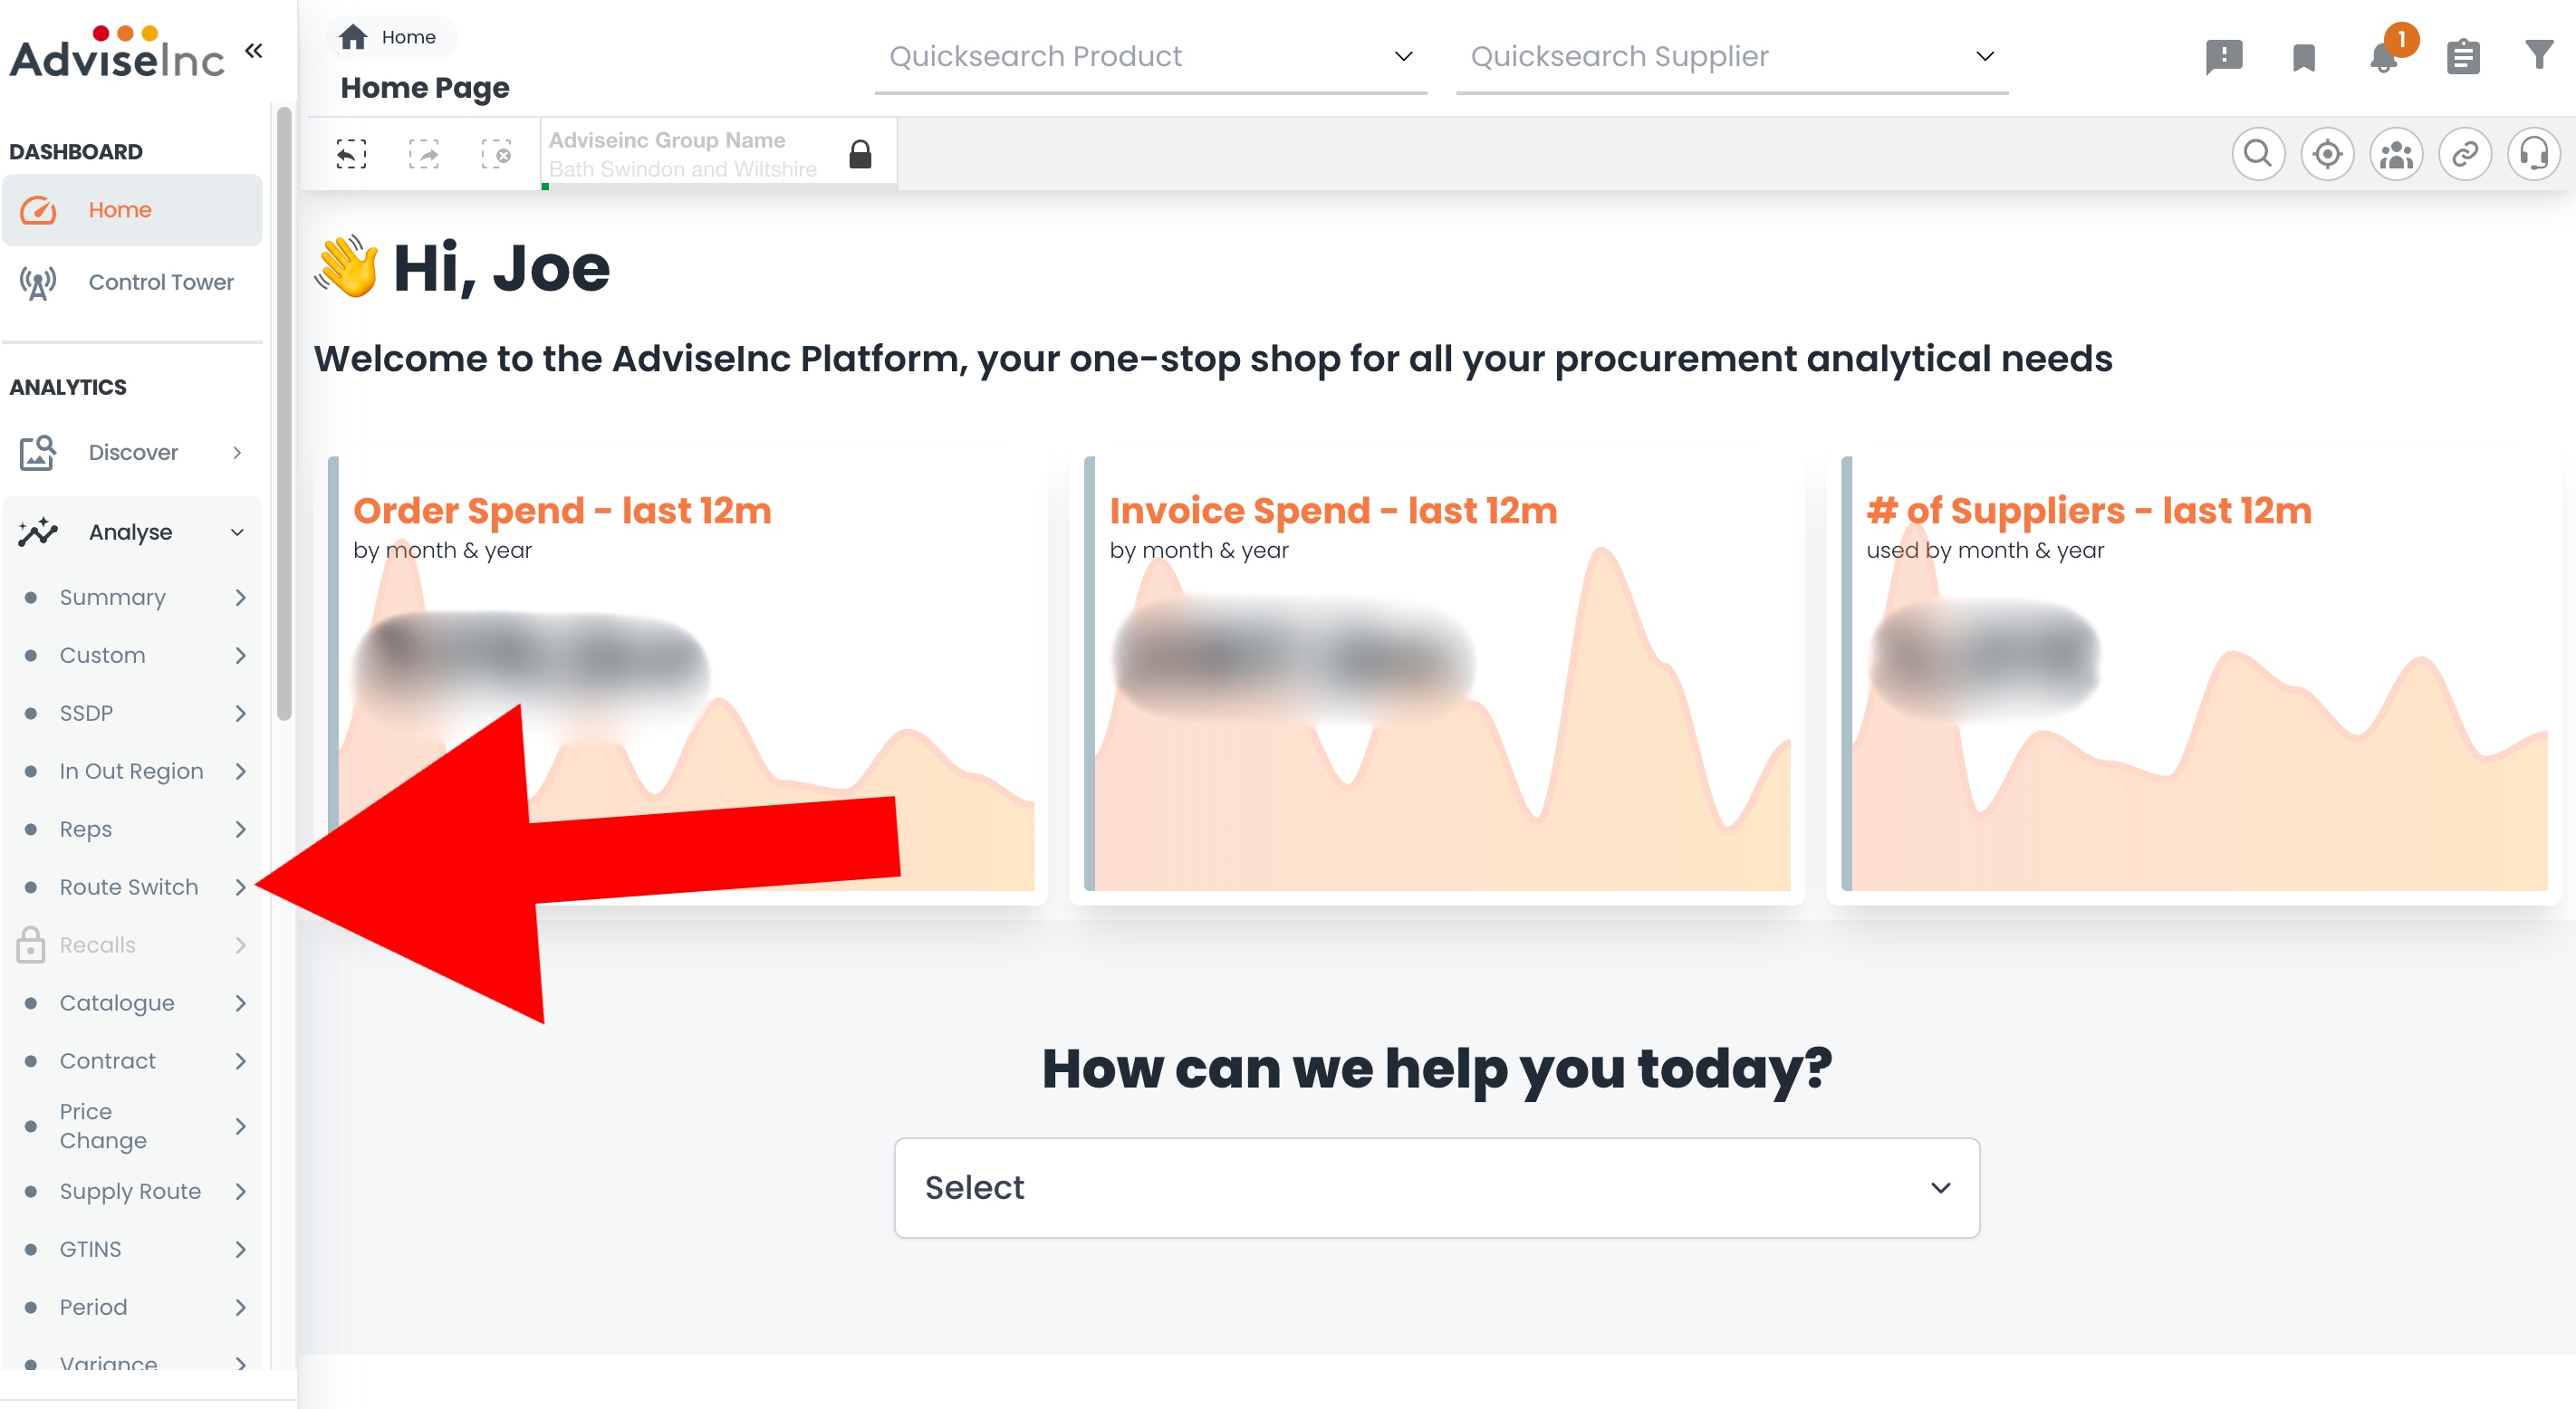2576x1409 pixels.
Task: Click the headset support icon
Action: pyautogui.click(x=2534, y=154)
